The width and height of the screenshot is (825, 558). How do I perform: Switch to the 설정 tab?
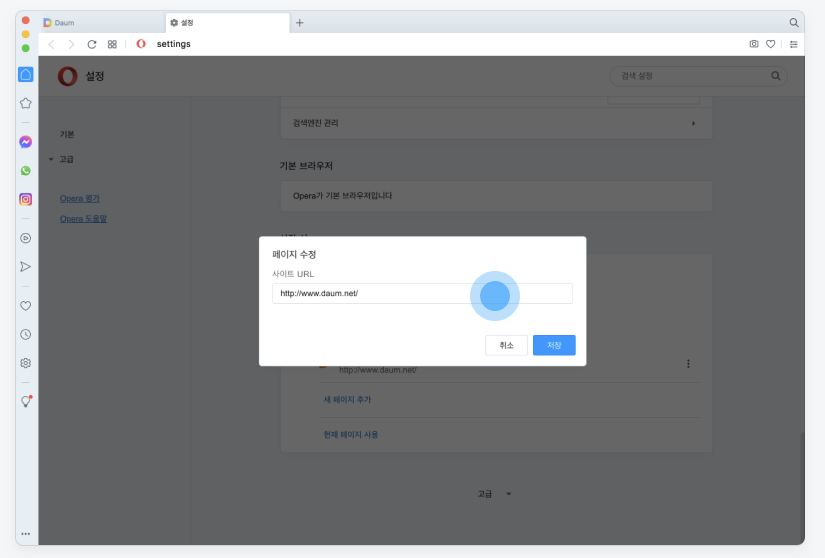[227, 23]
